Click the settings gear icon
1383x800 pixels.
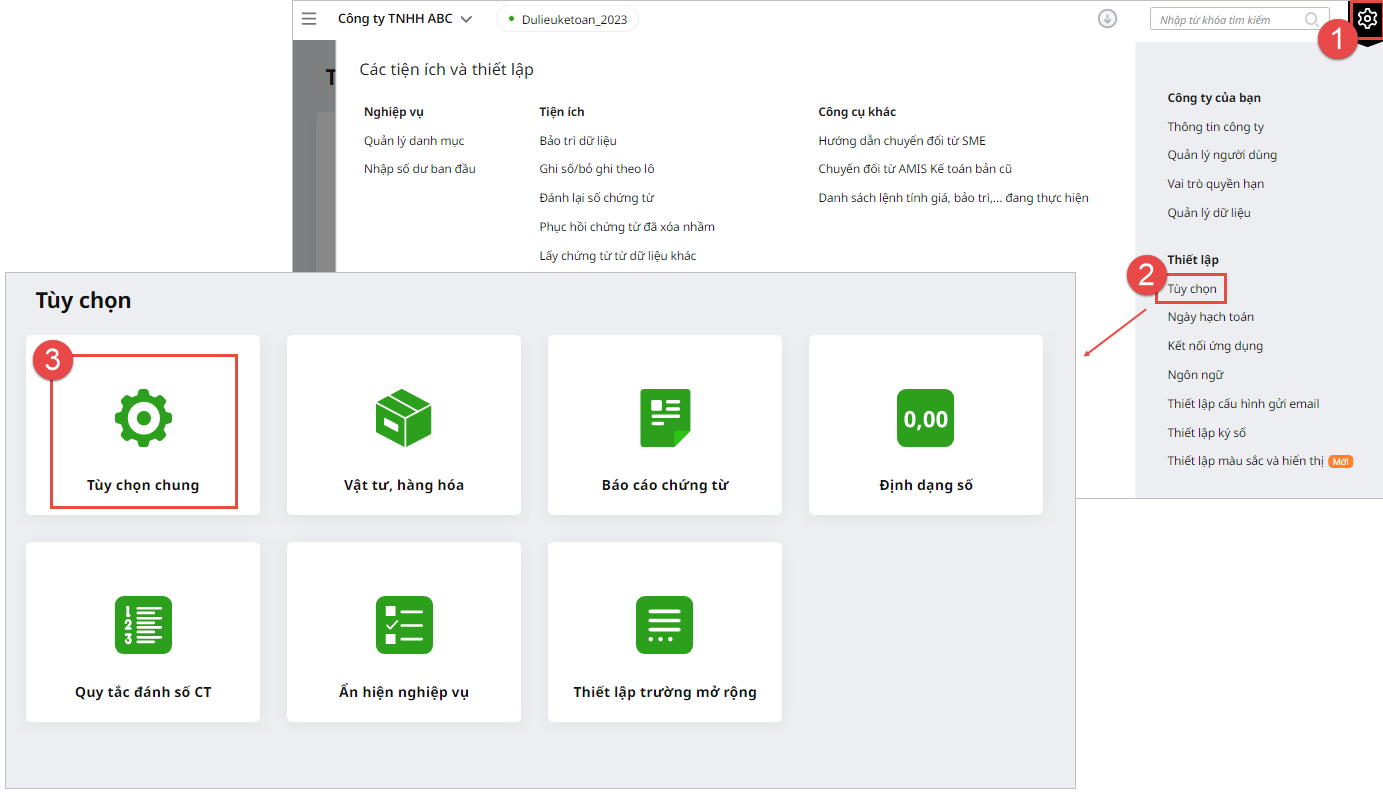click(1366, 19)
